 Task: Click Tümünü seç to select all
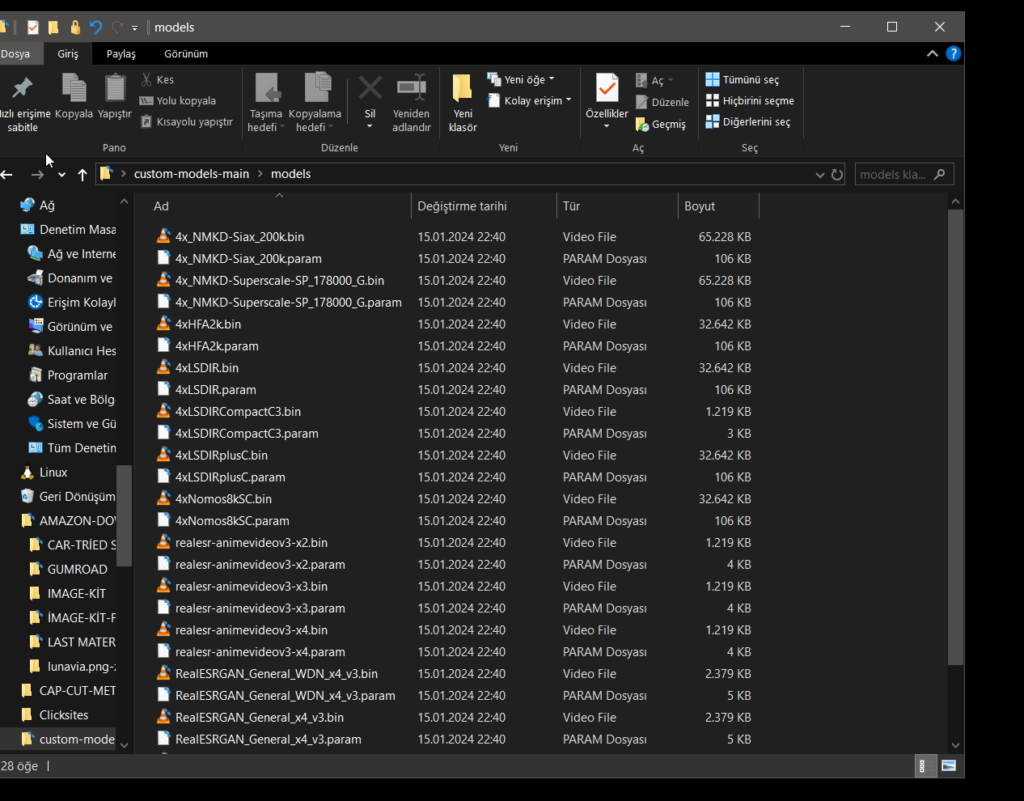pyautogui.click(x=743, y=80)
